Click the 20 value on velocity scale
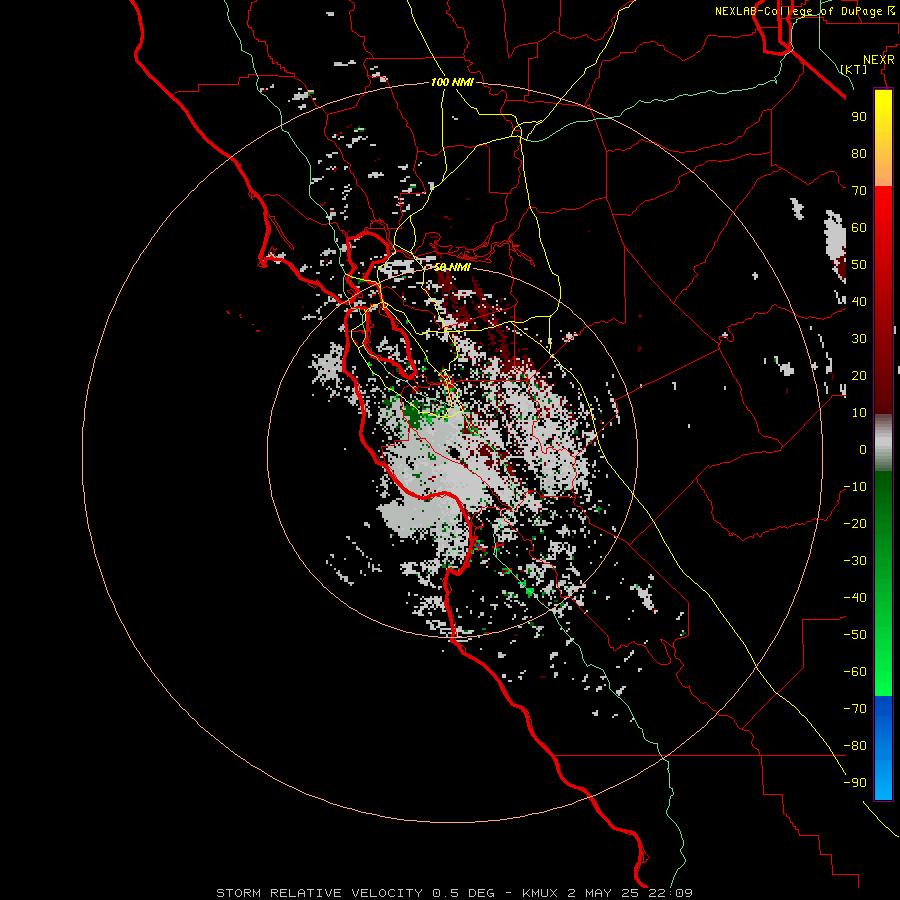The image size is (900, 900). [859, 375]
